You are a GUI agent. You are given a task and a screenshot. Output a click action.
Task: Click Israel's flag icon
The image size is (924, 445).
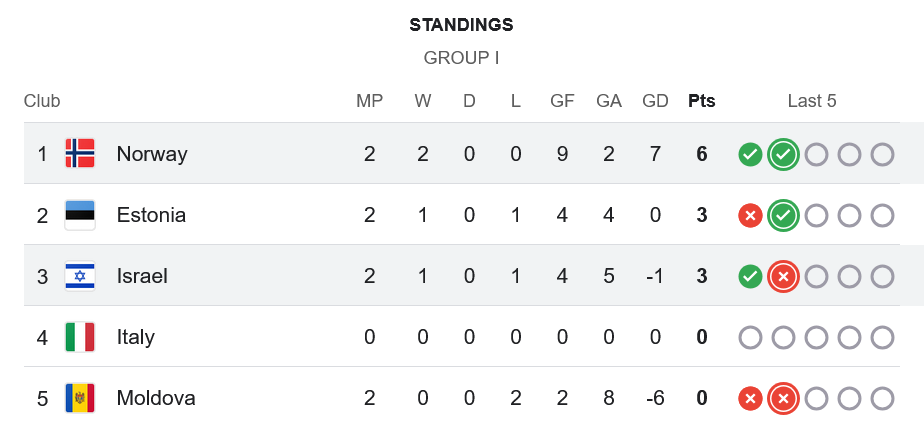(x=80, y=276)
